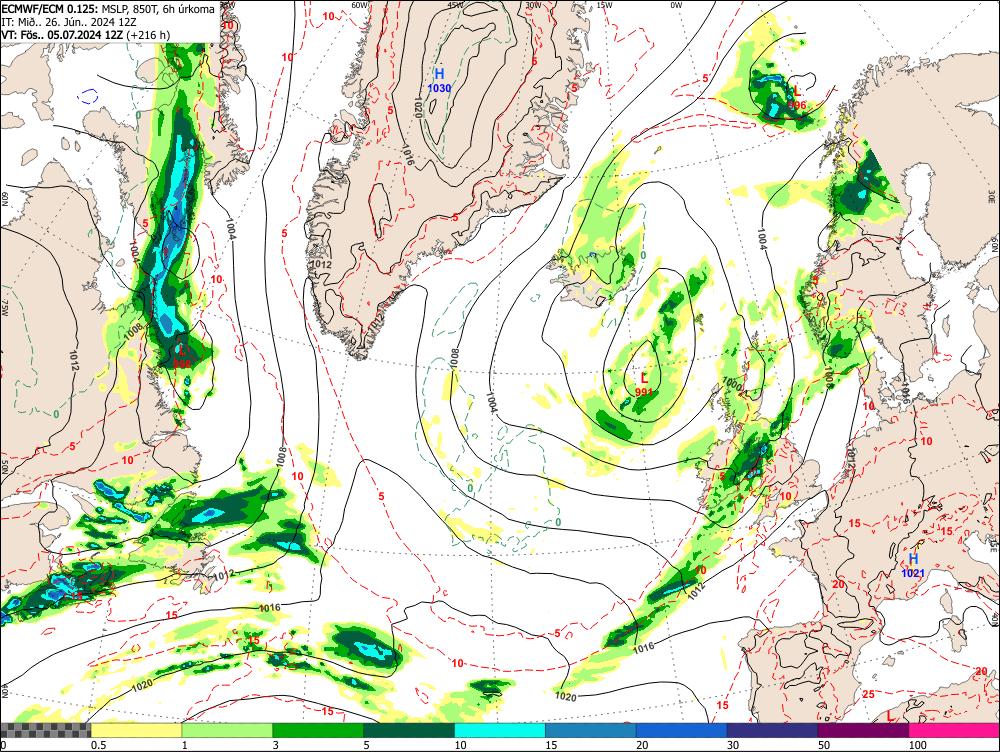
Task: Click the steel blue 15–20 mm legend swatch
Action: [591, 730]
